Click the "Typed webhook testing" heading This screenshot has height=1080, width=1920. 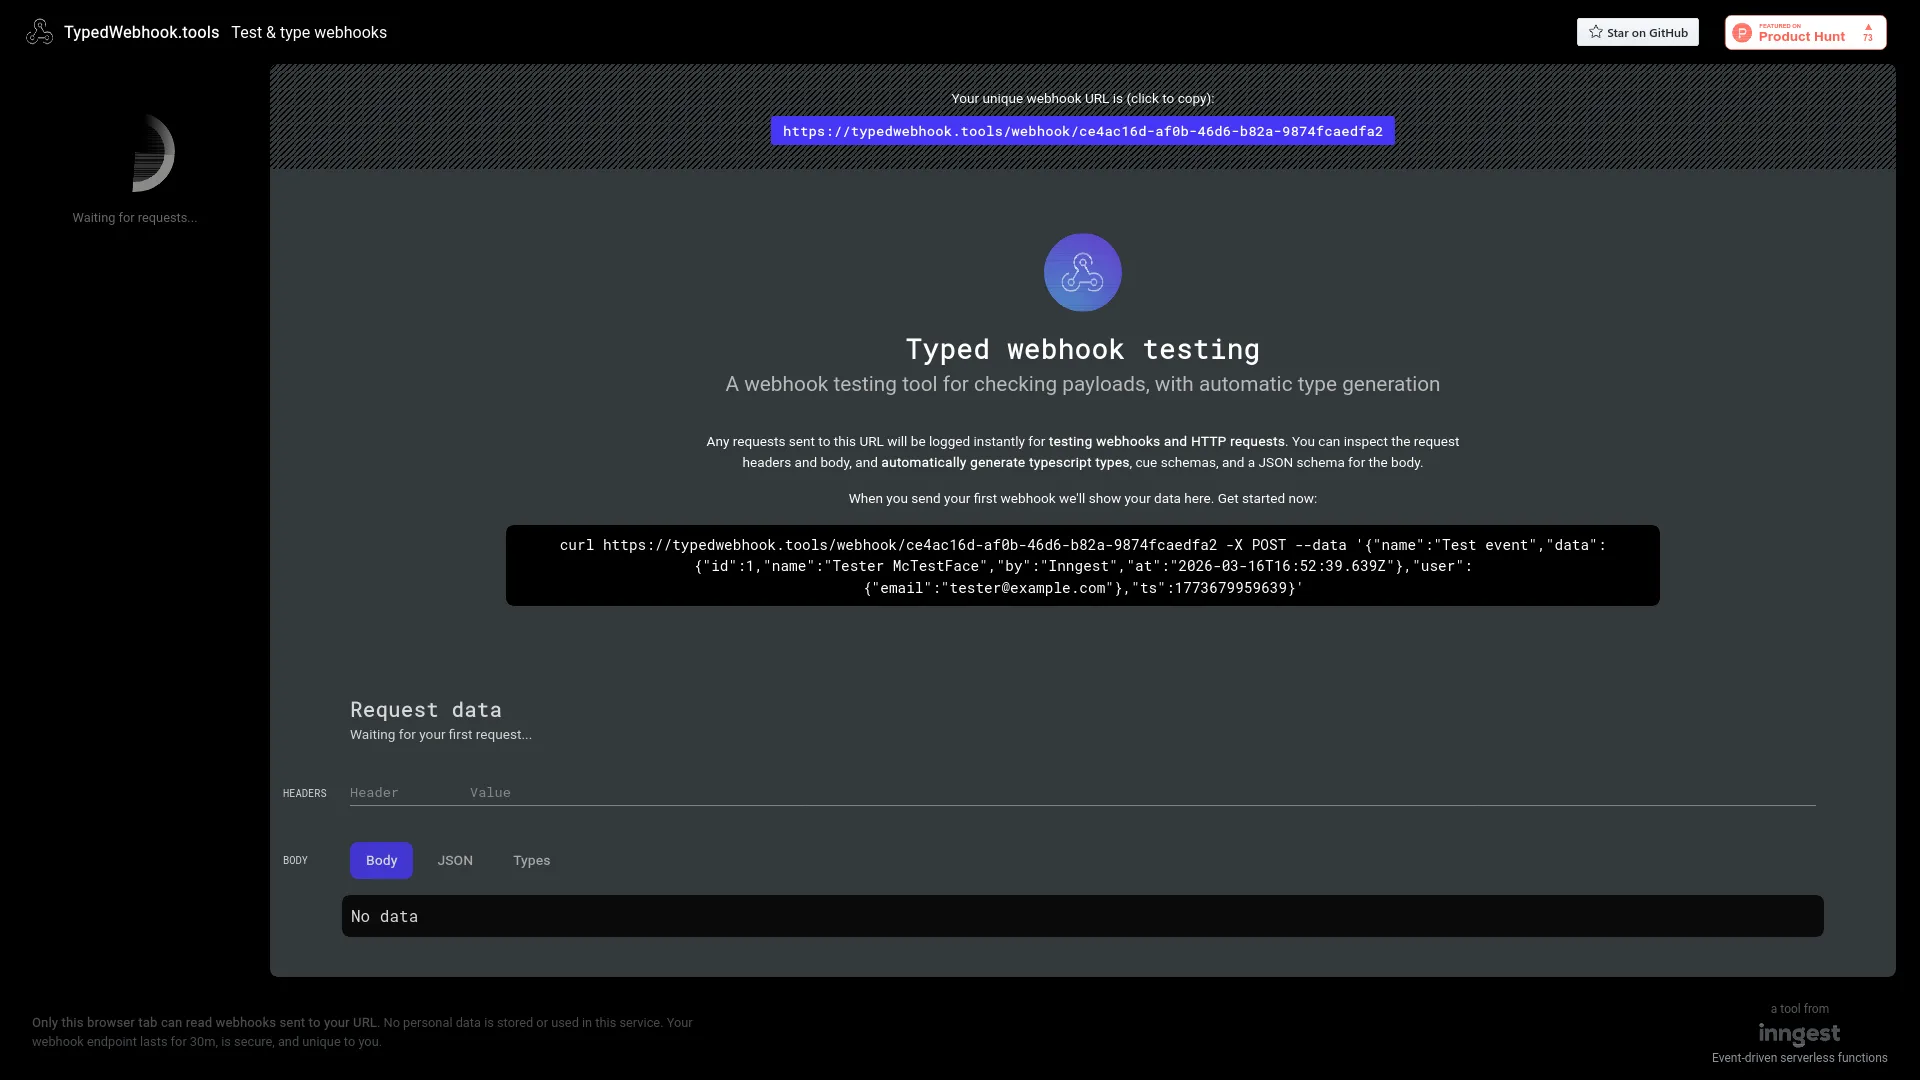click(x=1082, y=349)
